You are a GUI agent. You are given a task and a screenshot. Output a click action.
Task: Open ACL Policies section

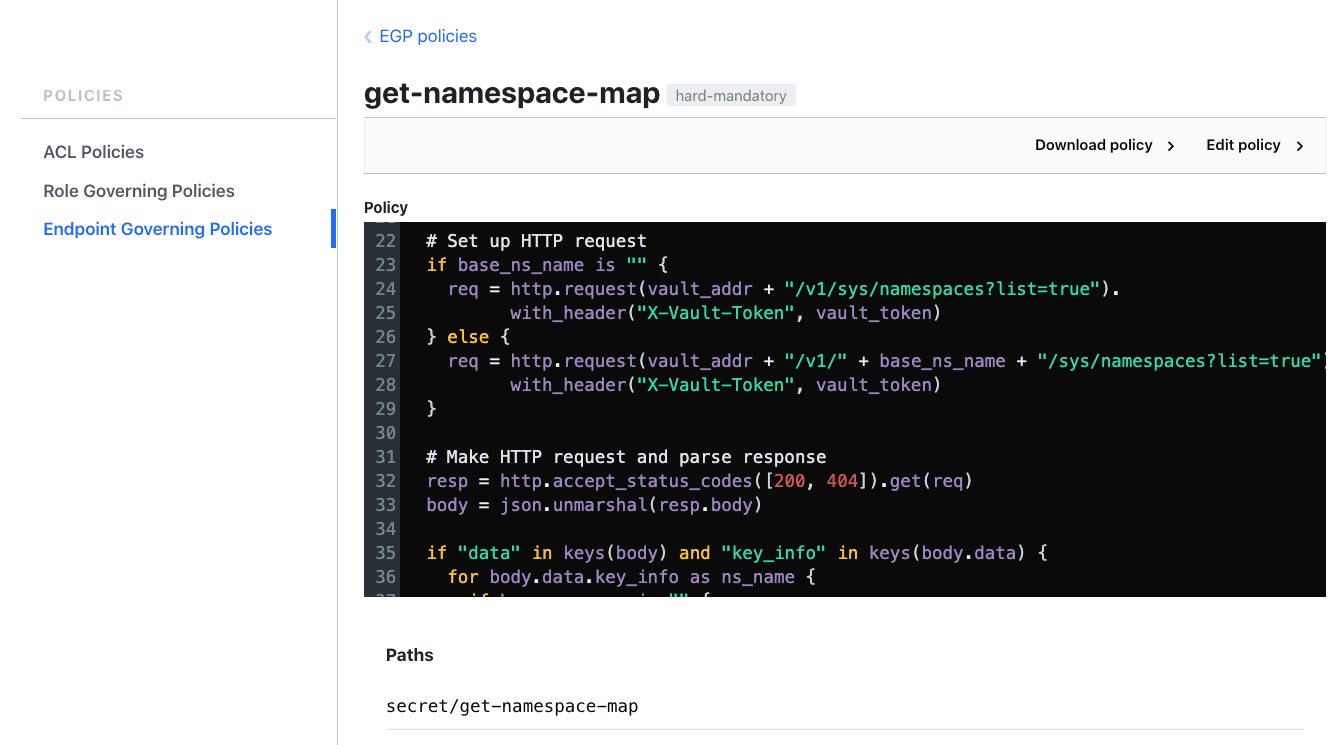pyautogui.click(x=94, y=152)
